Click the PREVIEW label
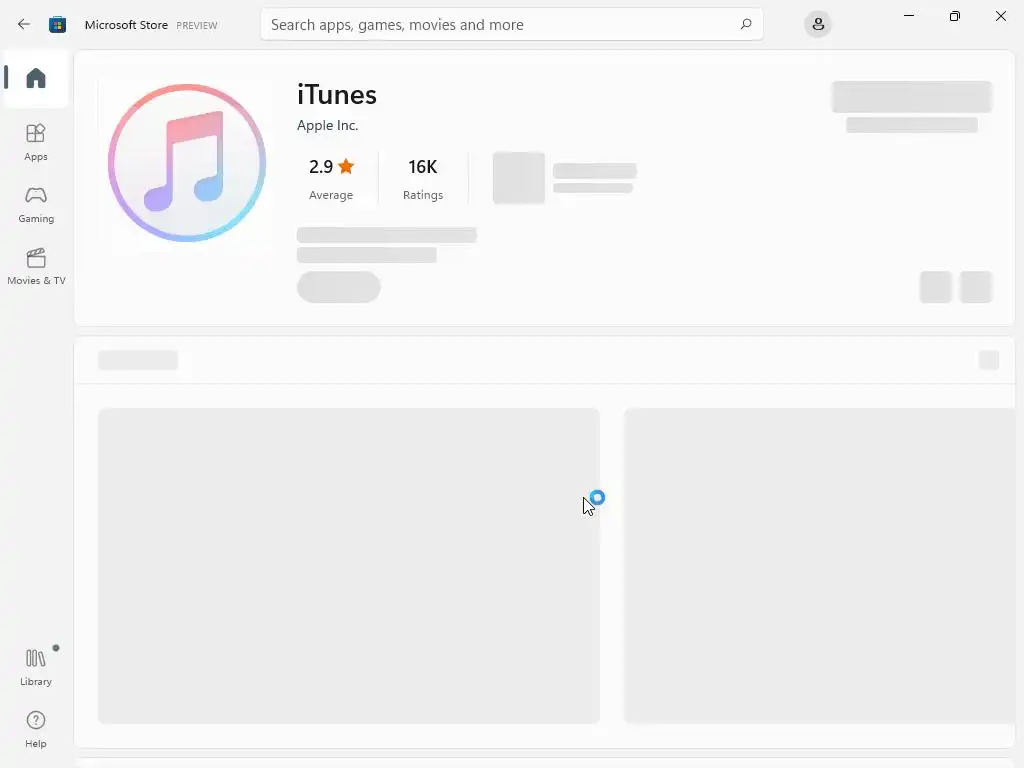Screen dimensions: 1024x768 (197, 25)
